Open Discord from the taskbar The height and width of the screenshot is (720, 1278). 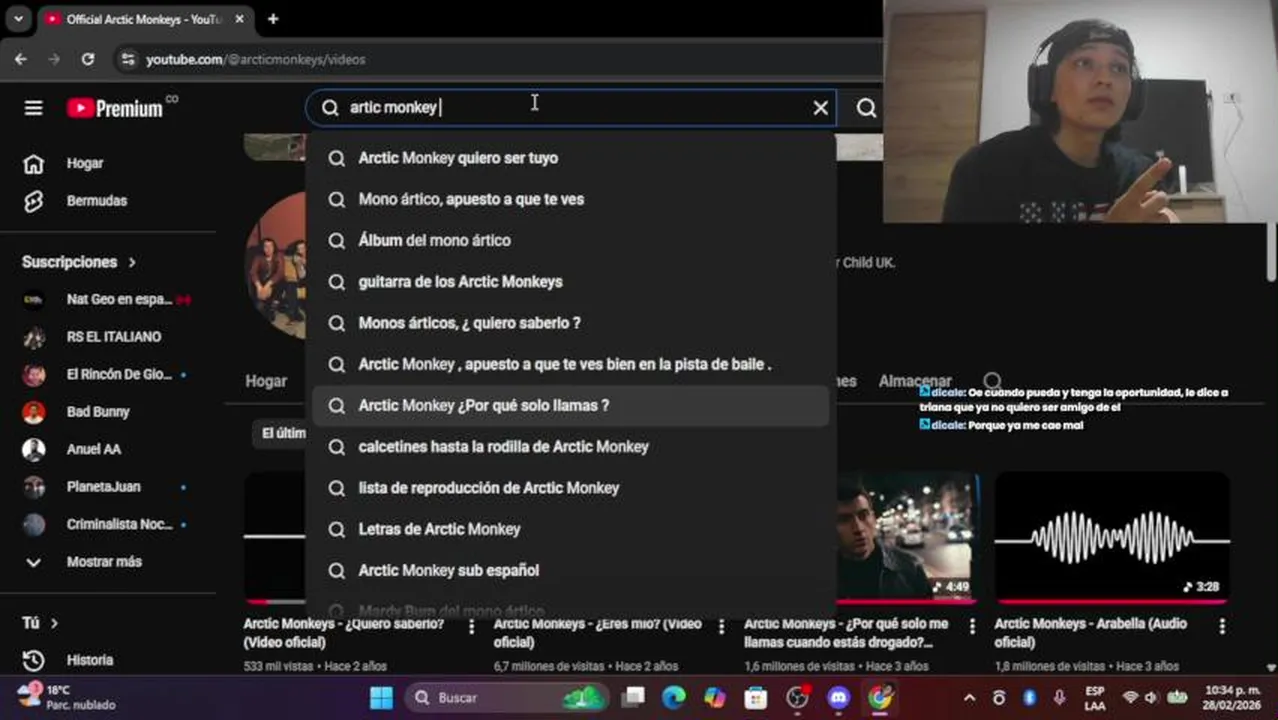(x=839, y=698)
